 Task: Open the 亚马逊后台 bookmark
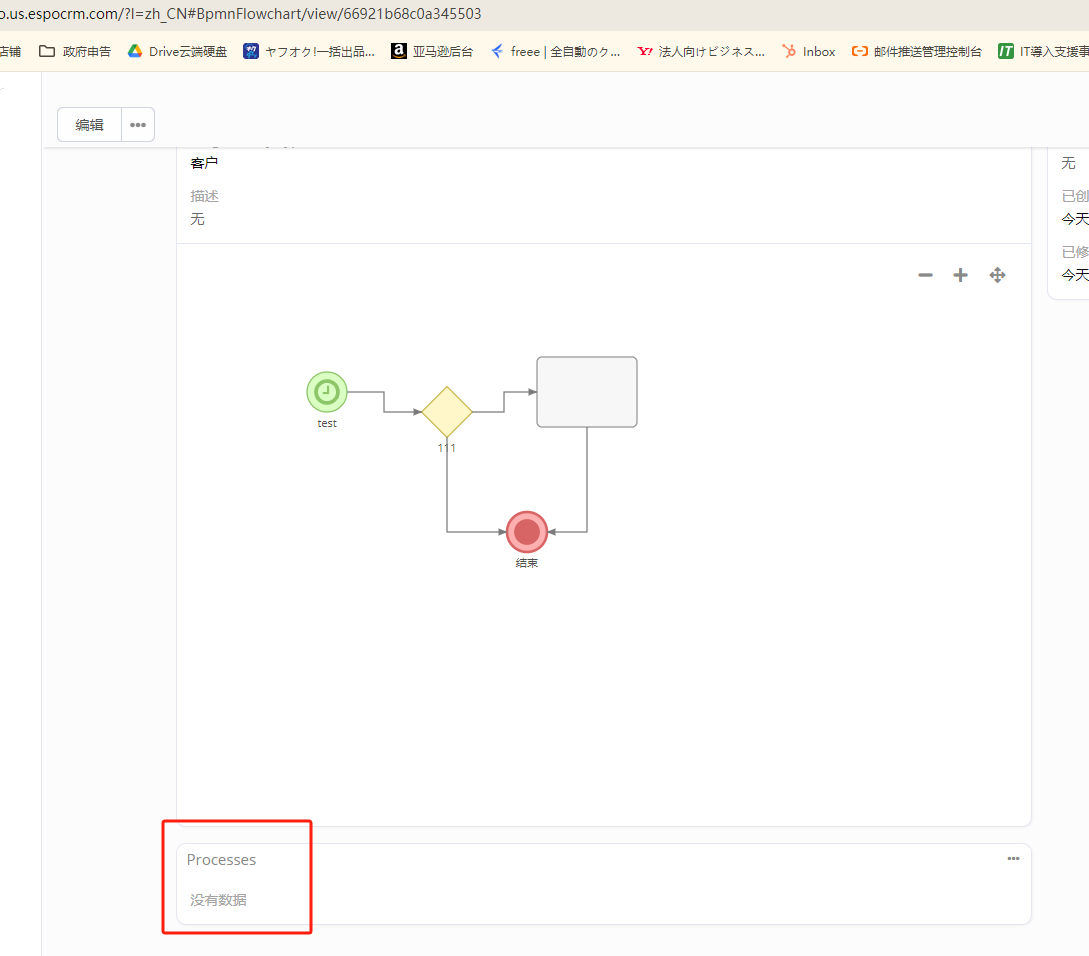coord(432,51)
